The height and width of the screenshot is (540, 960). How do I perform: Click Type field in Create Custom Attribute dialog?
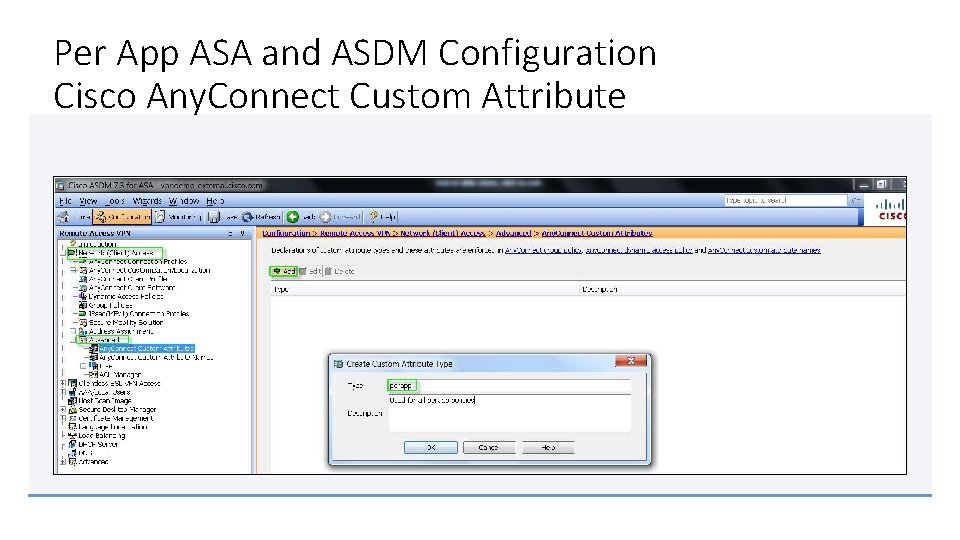pos(509,386)
